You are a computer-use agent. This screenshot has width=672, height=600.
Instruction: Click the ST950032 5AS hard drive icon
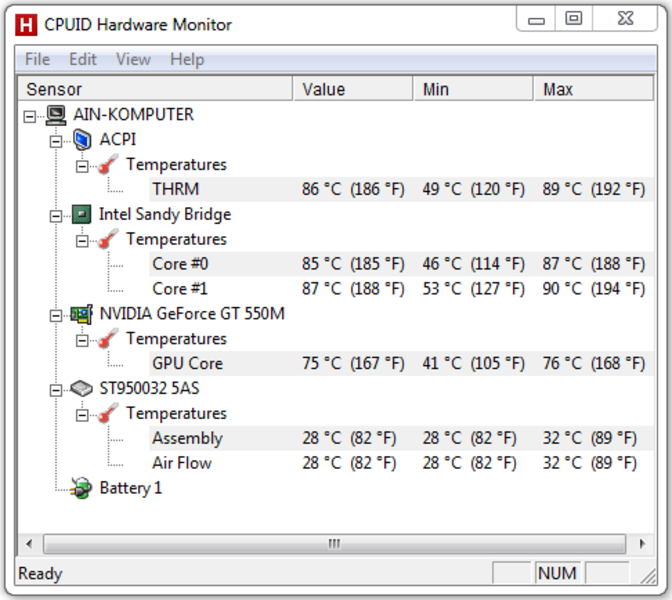coord(81,389)
